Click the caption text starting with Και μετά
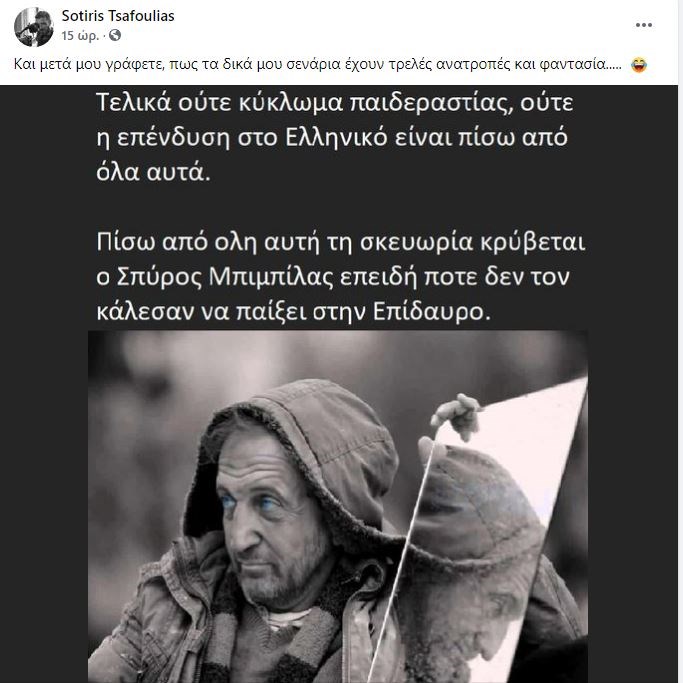 tap(318, 64)
